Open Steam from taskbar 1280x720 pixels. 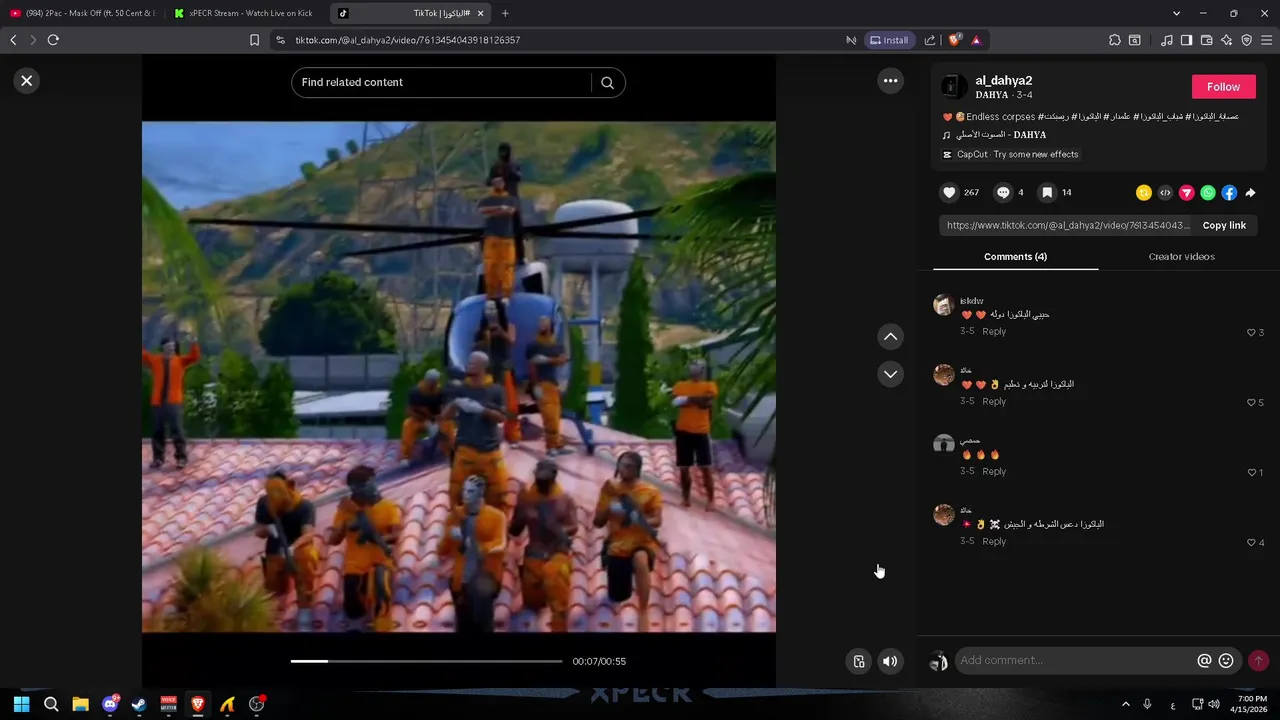coord(139,704)
